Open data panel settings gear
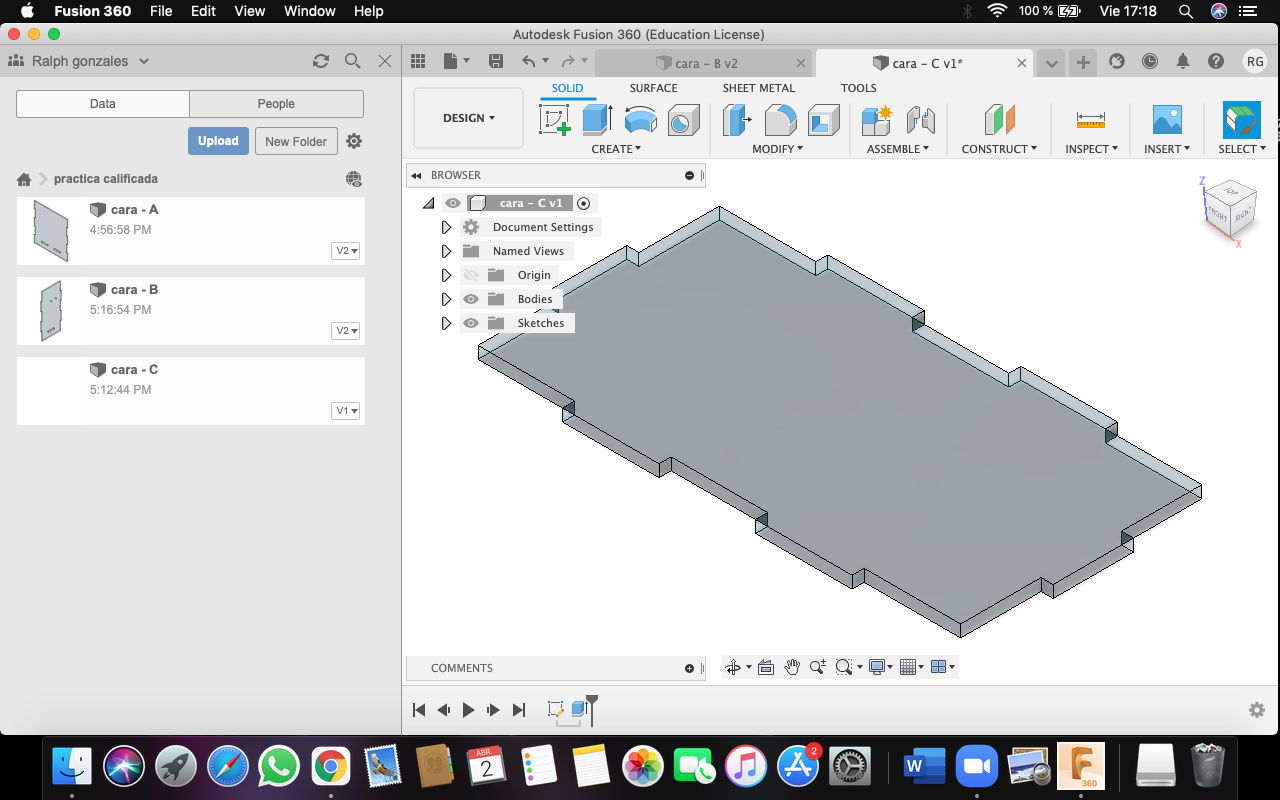 coord(354,141)
